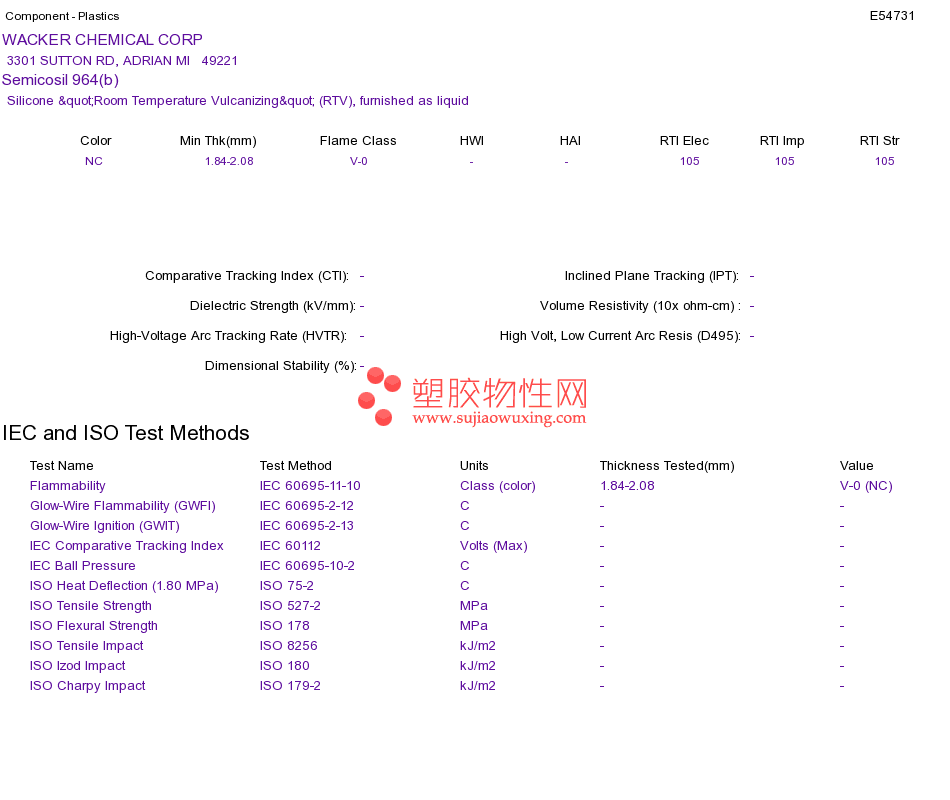Click the RTI Elec value 105
This screenshot has height=800, width=950.
689,161
